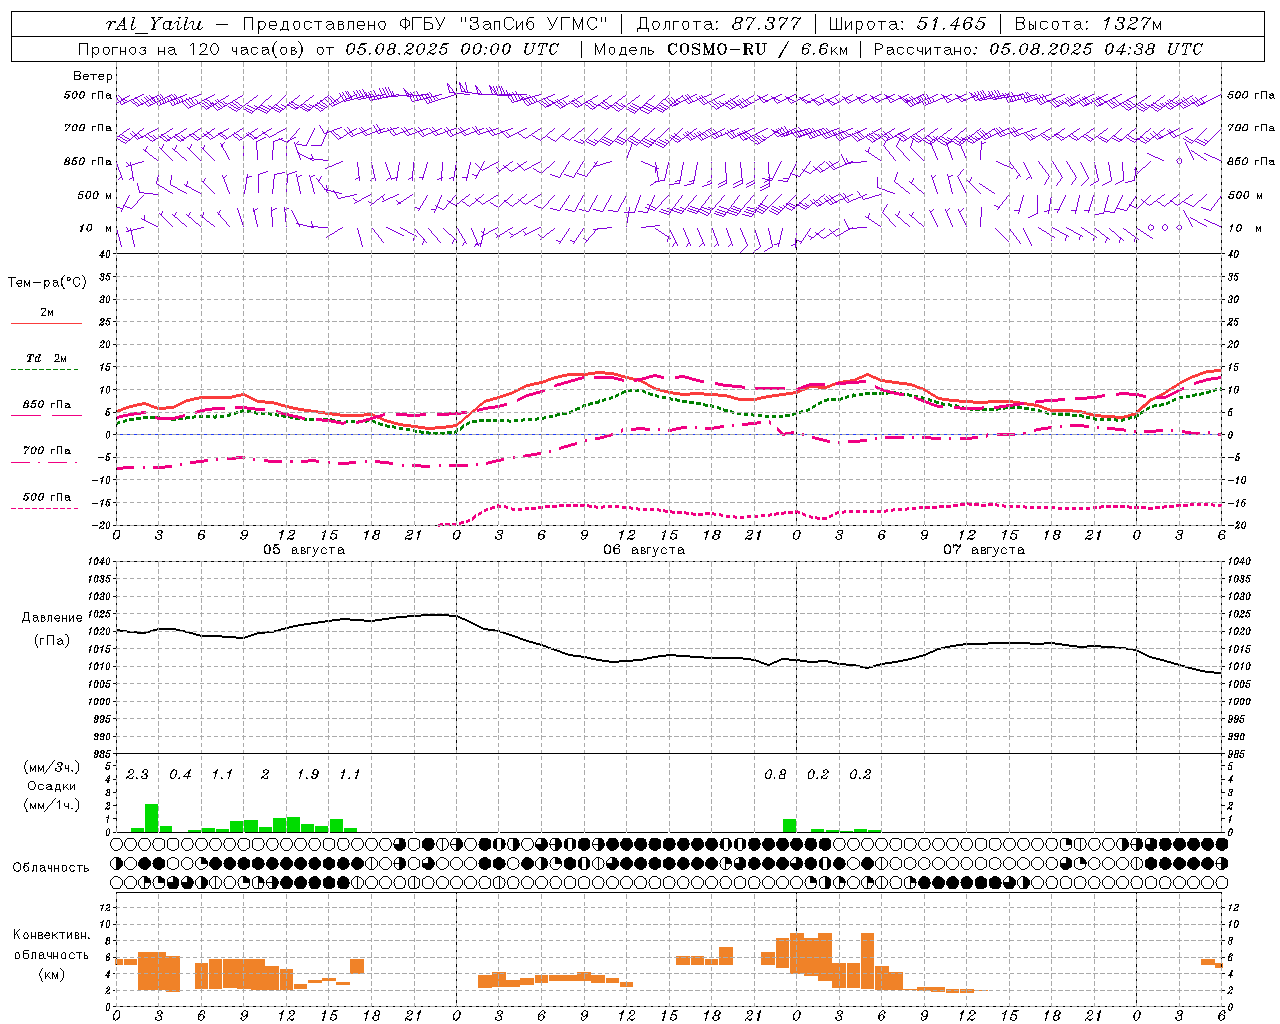Click the Высота: 1327м value

pyautogui.click(x=1088, y=24)
